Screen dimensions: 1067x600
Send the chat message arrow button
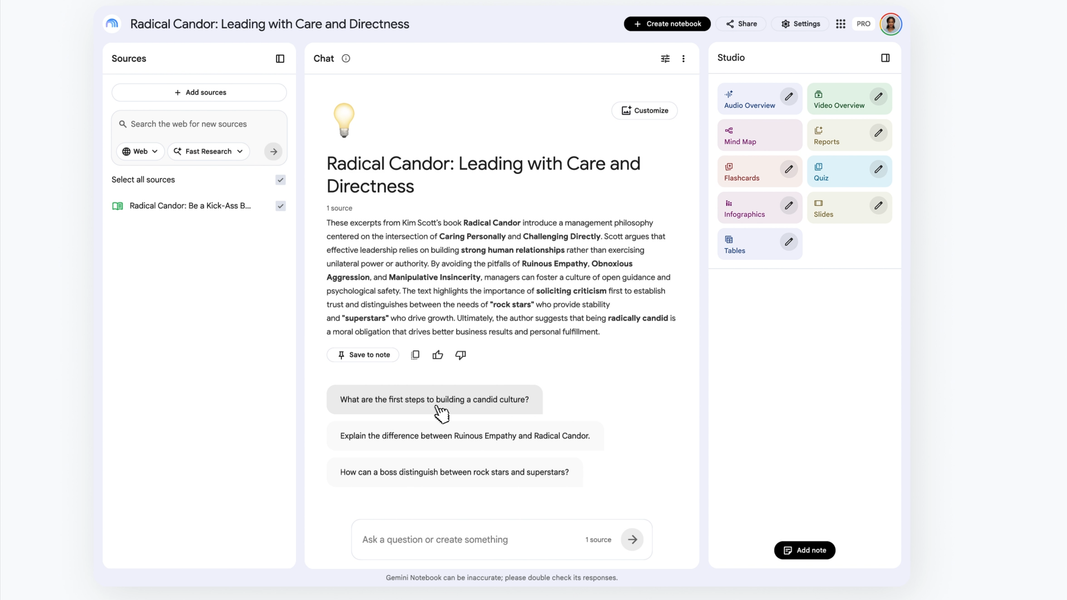coord(632,539)
